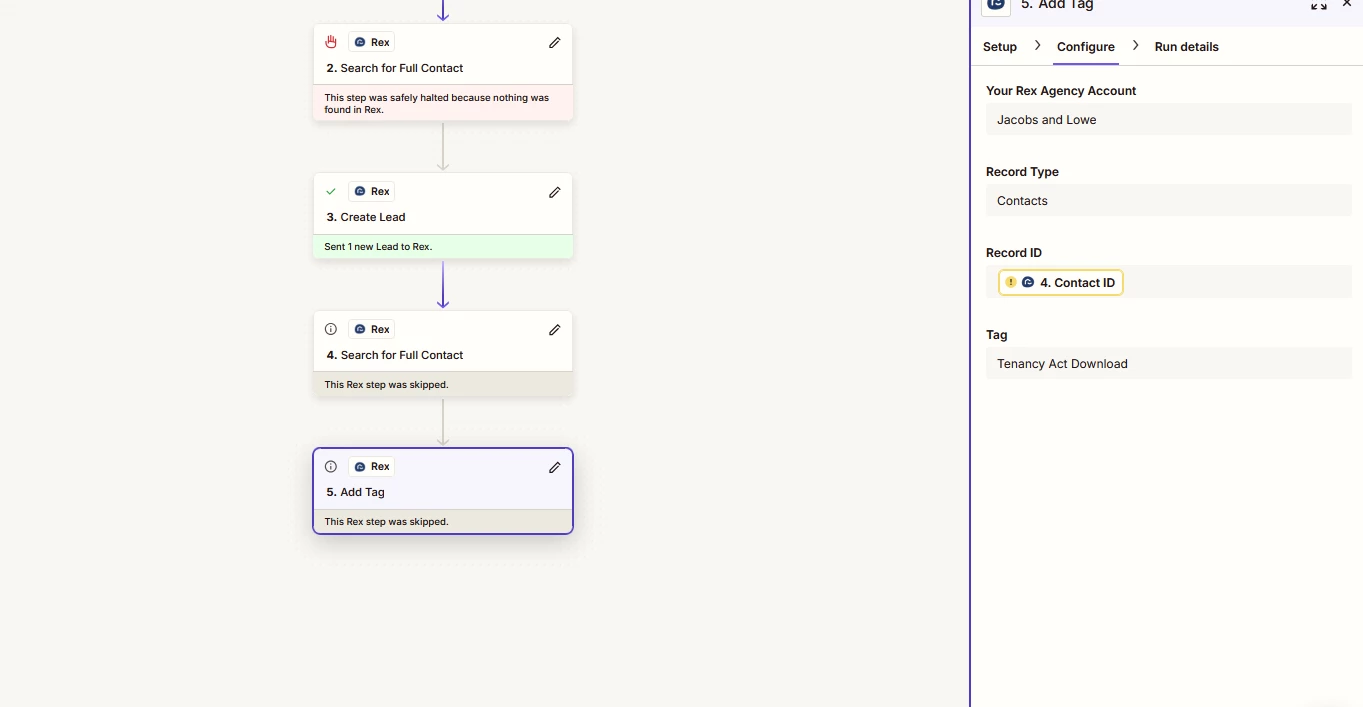This screenshot has height=707, width=1363.
Task: Click the Jacobs and Lowe account field
Action: [1169, 120]
